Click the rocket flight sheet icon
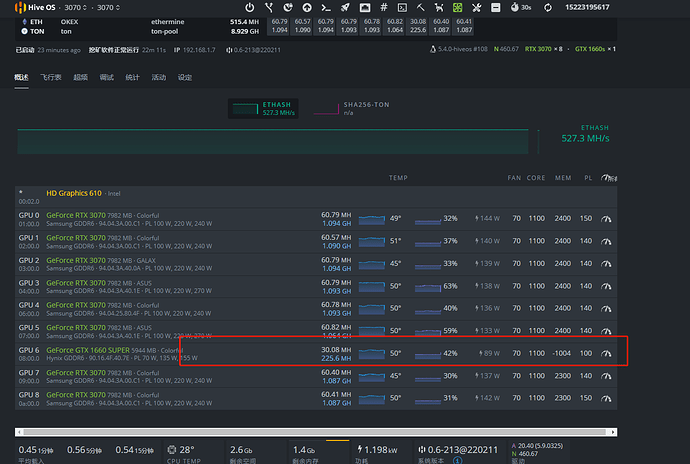 coord(345,7)
